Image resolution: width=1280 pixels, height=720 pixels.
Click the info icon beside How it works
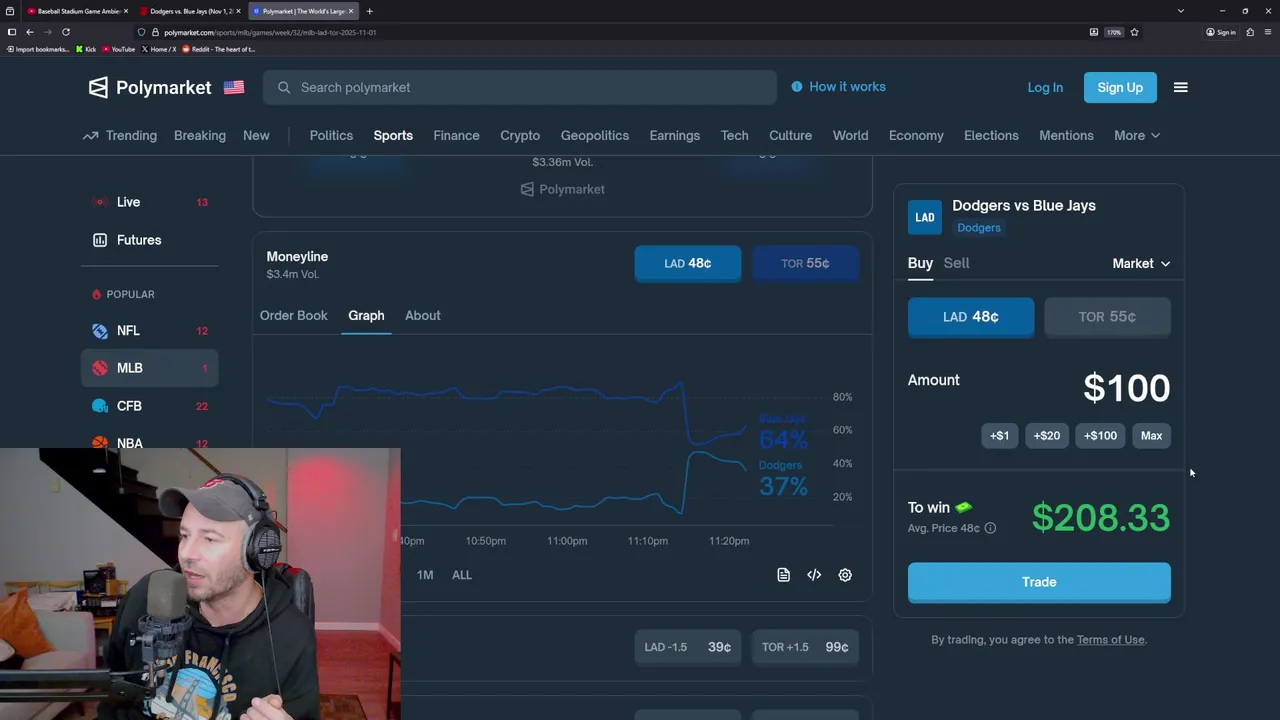797,87
